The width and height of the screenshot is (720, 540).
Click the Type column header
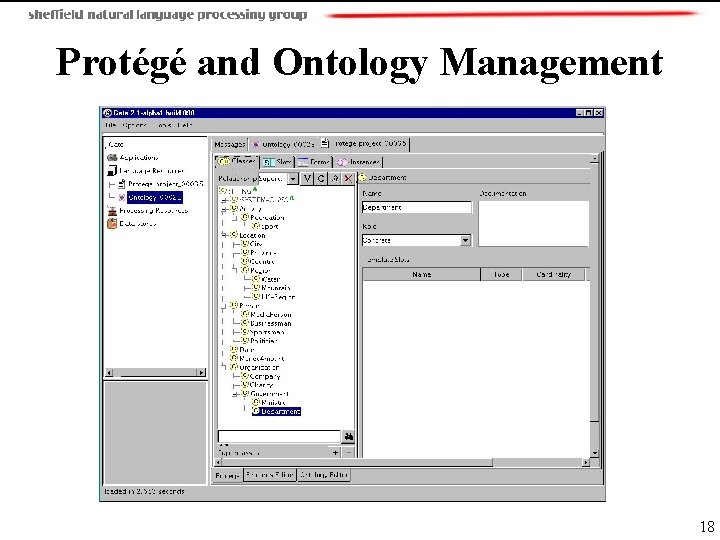click(501, 274)
